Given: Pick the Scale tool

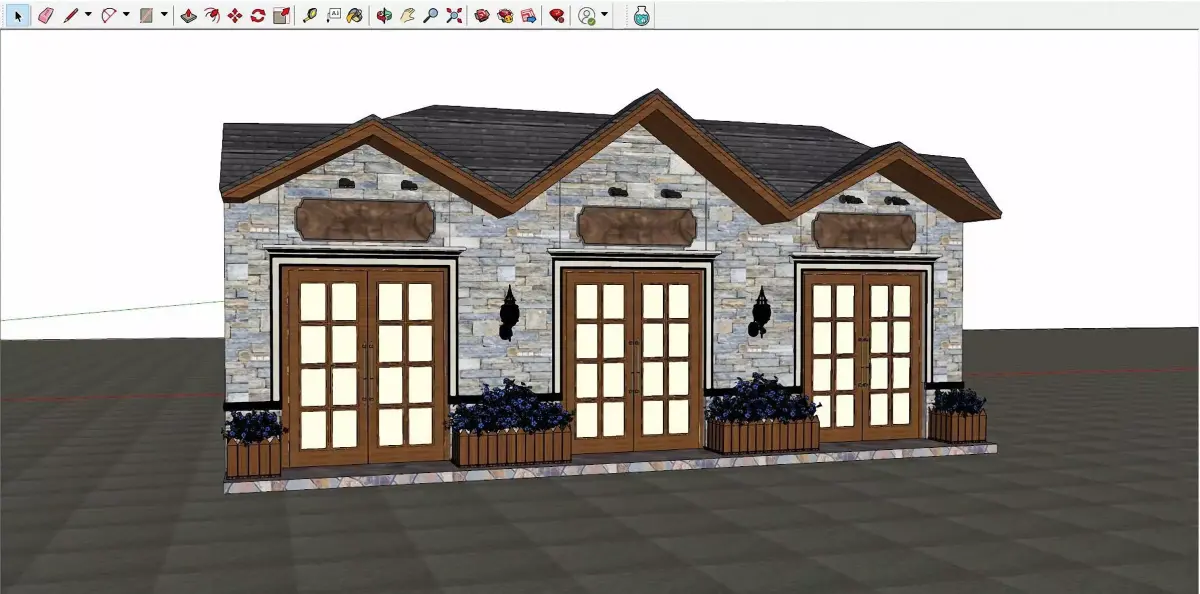Looking at the screenshot, I should (x=281, y=15).
